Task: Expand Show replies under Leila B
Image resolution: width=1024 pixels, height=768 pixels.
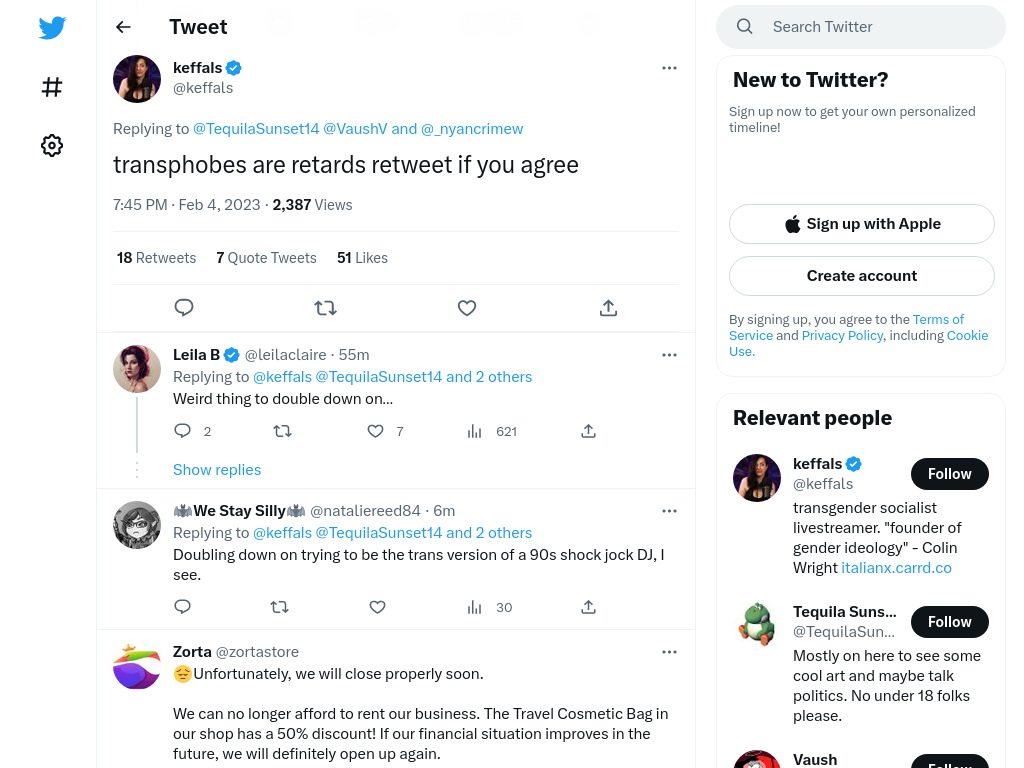Action: tap(217, 470)
